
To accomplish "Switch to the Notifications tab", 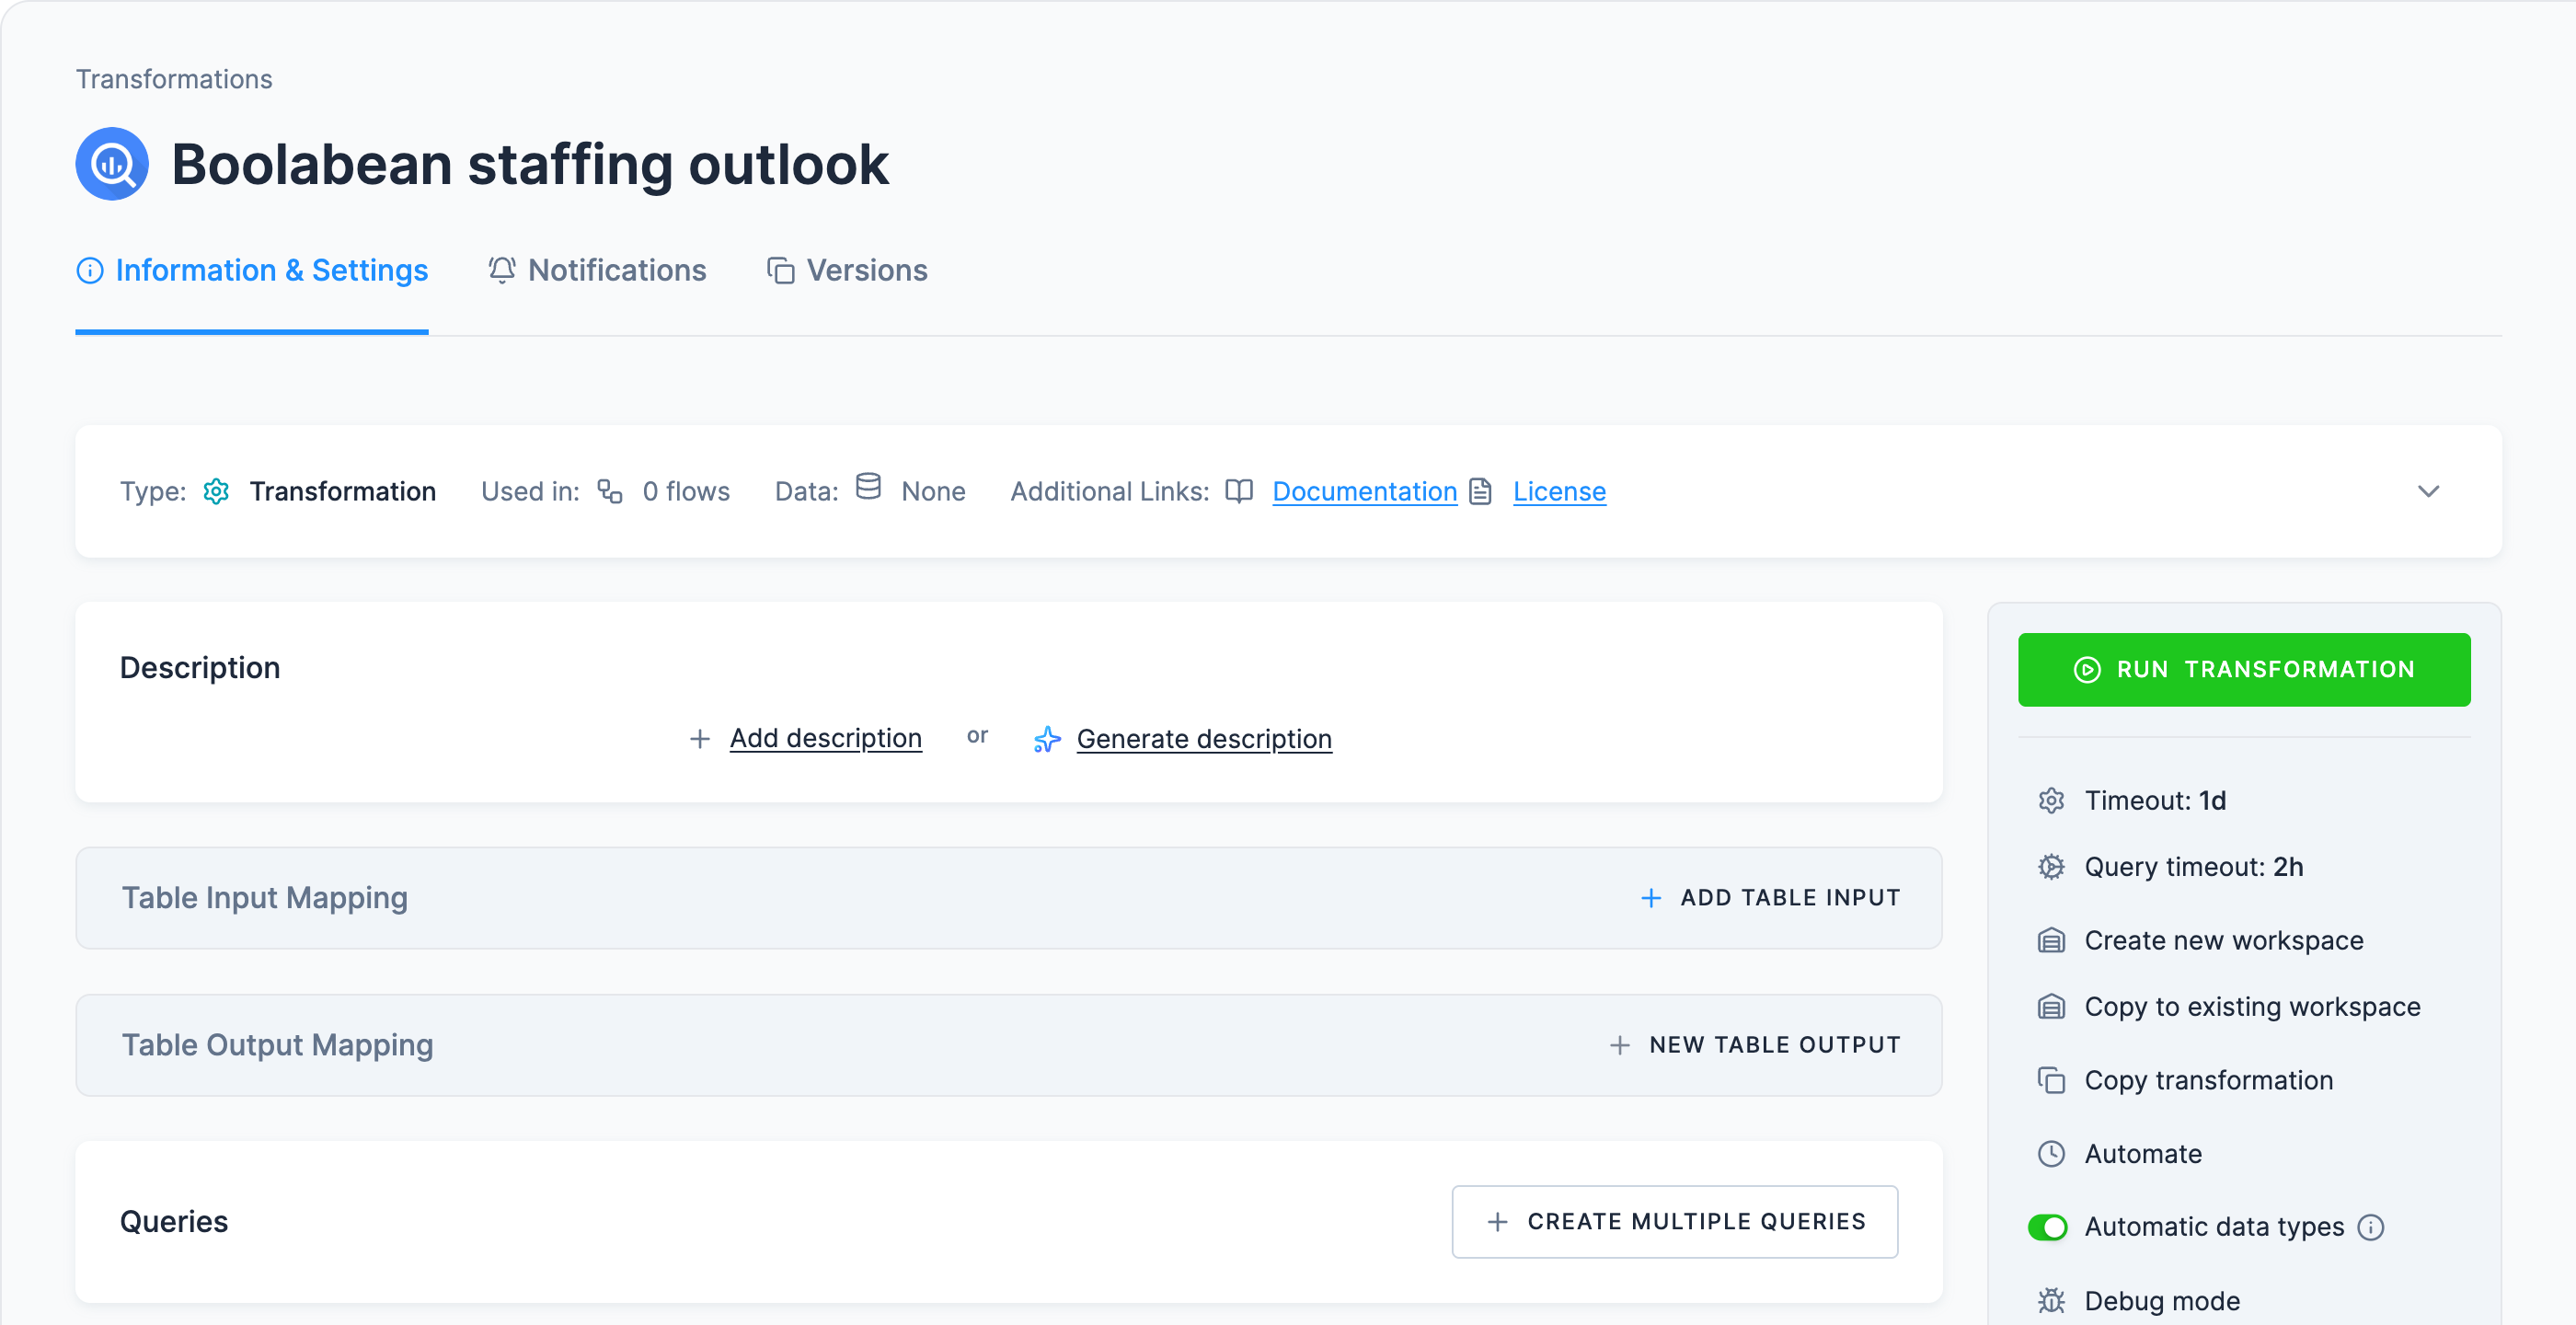I will point(597,271).
